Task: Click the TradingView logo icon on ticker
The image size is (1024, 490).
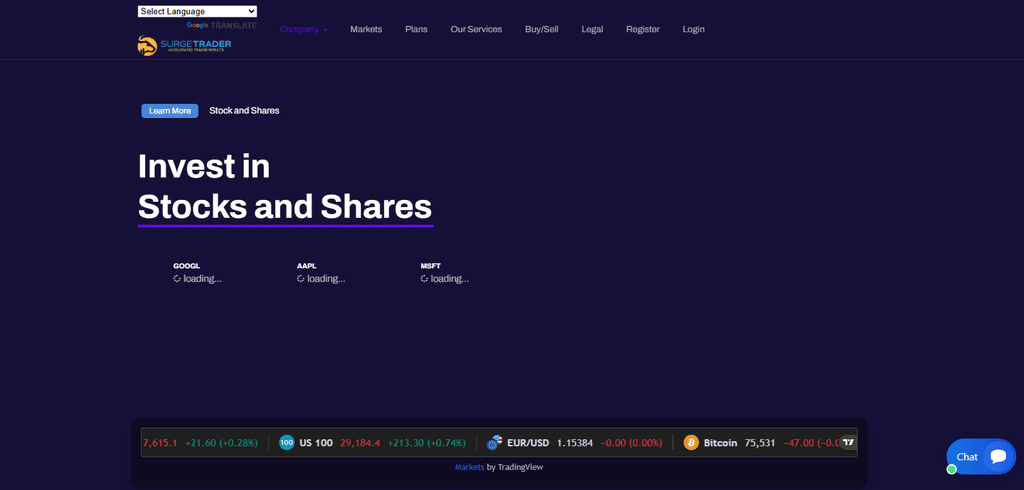Action: tap(848, 442)
